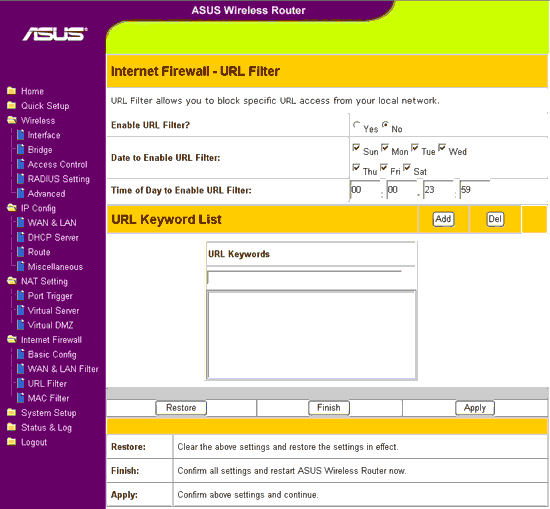Image resolution: width=550 pixels, height=509 pixels.
Task: Open the RADIUS Setting link
Action: [59, 179]
